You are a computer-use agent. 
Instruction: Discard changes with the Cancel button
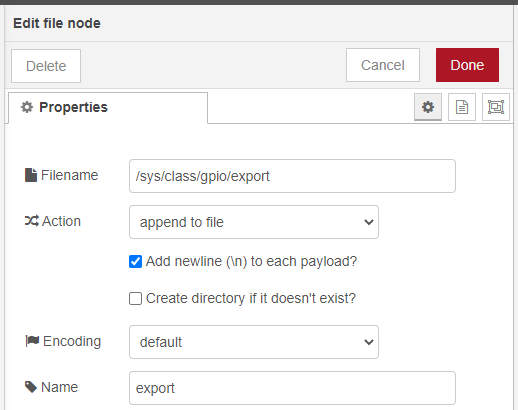coord(383,65)
